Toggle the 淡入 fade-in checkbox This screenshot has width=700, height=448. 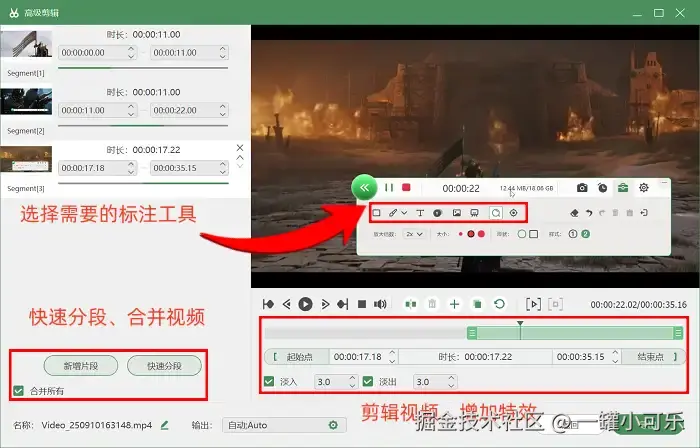pos(269,382)
